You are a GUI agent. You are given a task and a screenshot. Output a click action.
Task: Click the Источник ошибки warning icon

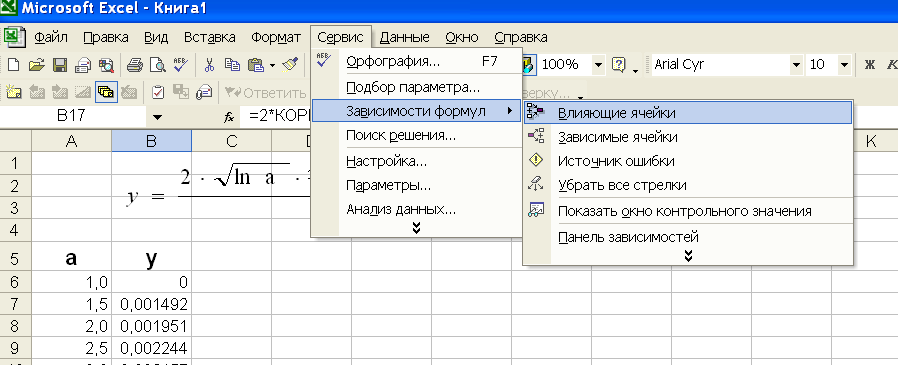click(x=536, y=160)
